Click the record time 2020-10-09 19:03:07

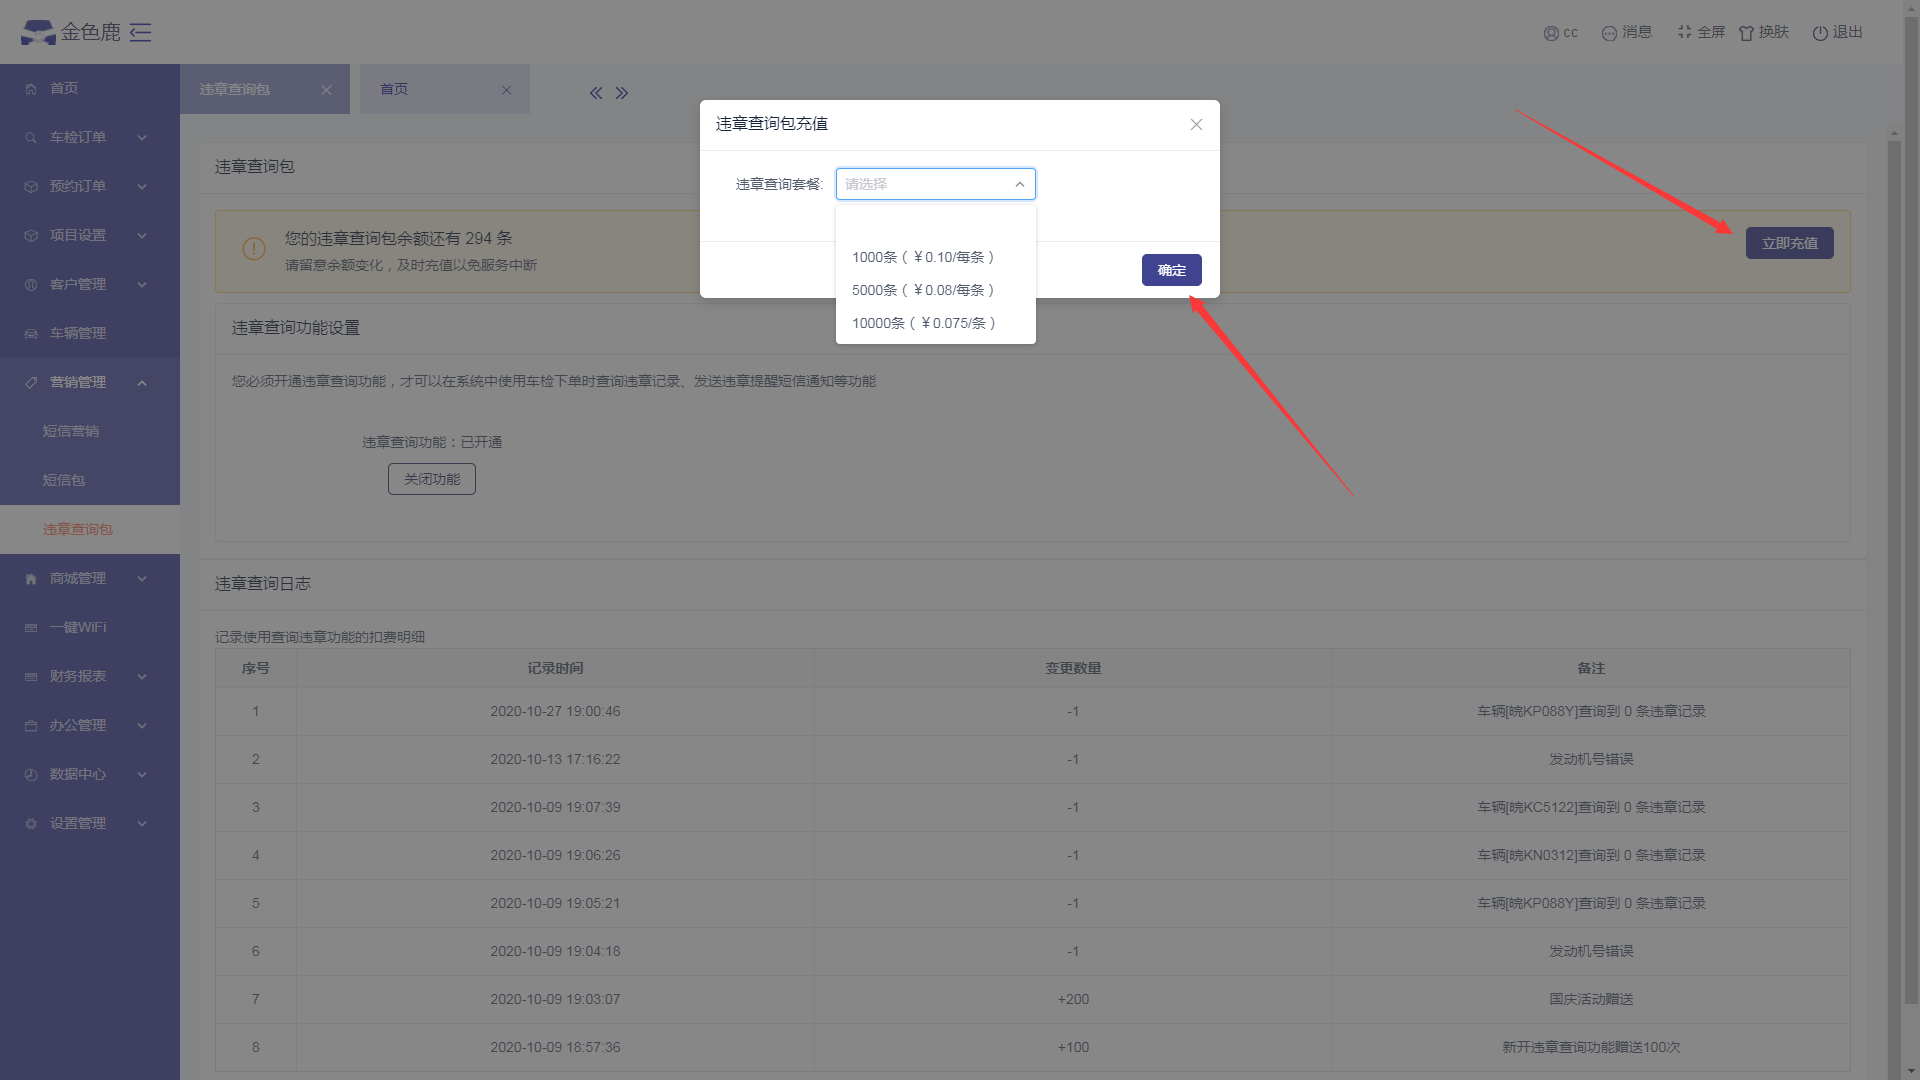(x=555, y=999)
